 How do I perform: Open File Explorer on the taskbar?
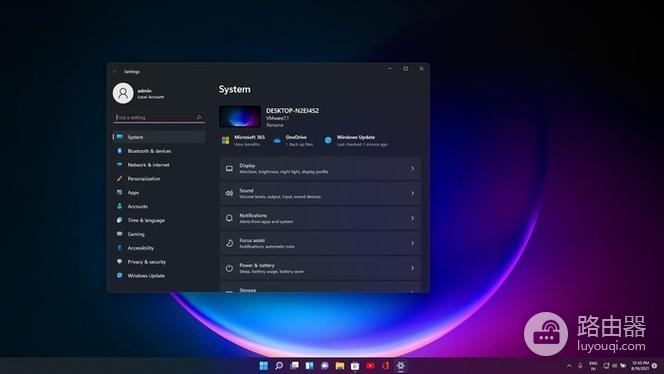point(340,366)
